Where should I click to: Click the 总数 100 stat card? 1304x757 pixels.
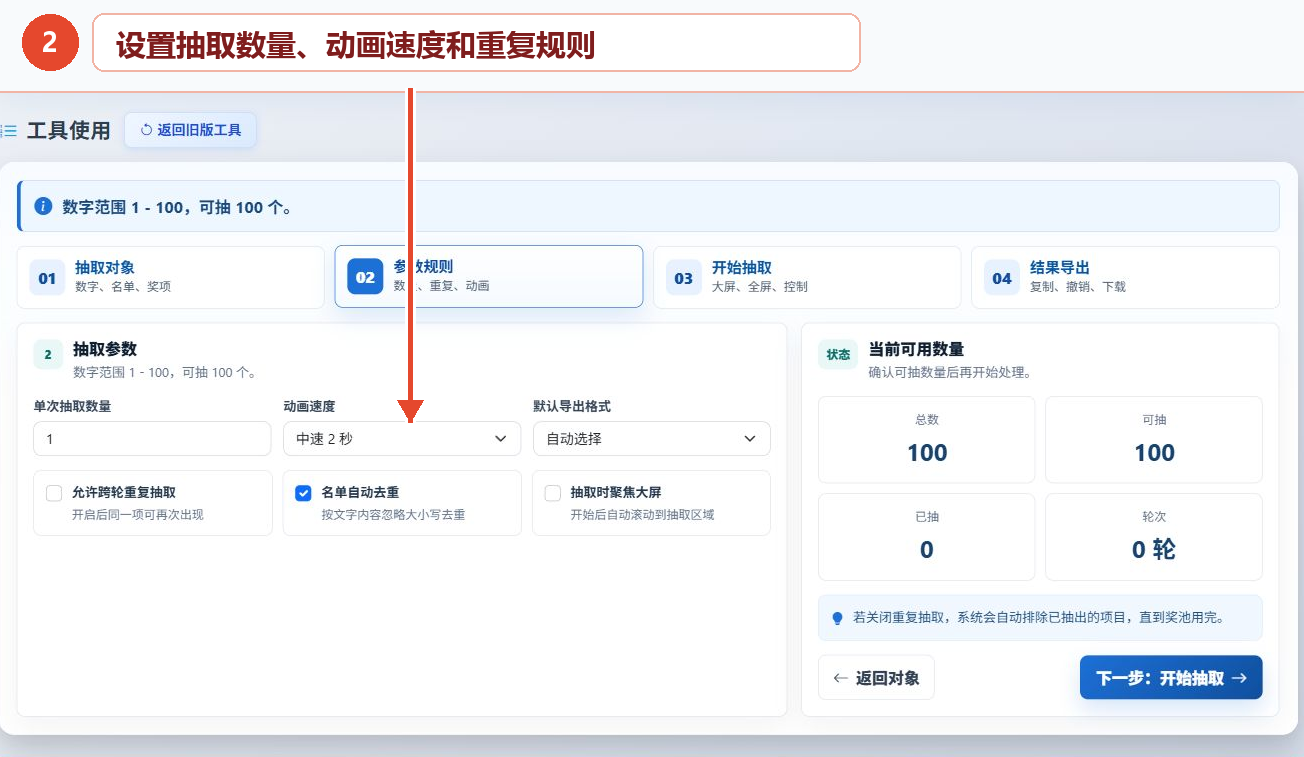click(x=927, y=440)
